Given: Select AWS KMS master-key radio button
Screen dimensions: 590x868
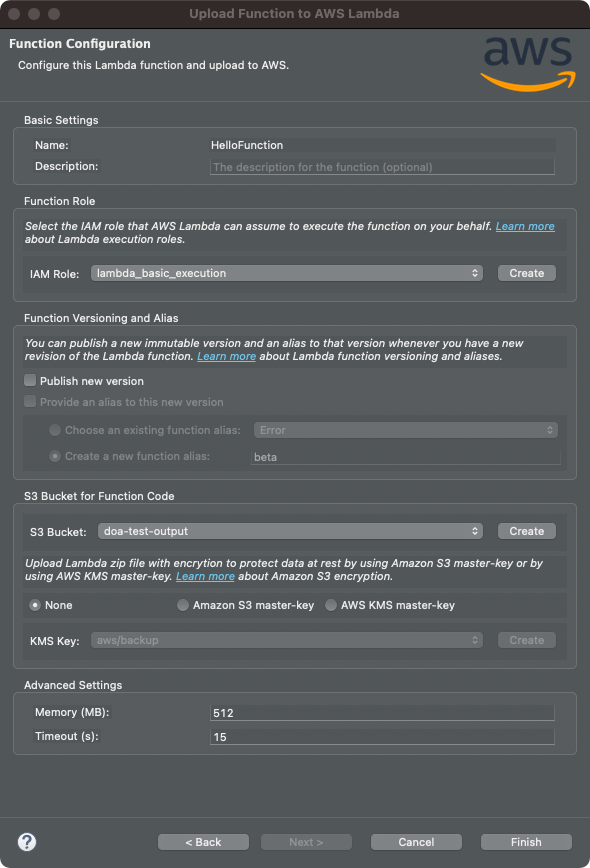Looking at the screenshot, I should (x=331, y=605).
